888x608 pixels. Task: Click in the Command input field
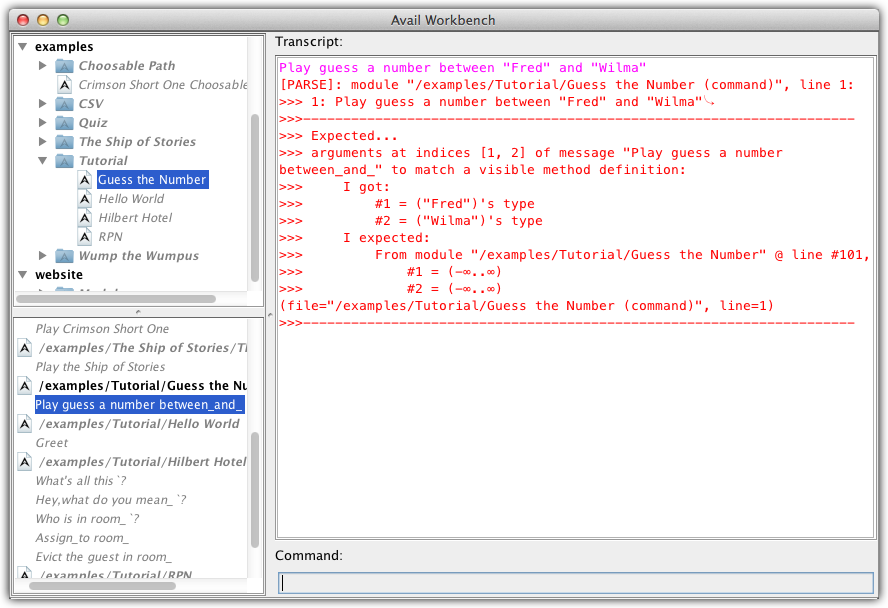coord(575,583)
